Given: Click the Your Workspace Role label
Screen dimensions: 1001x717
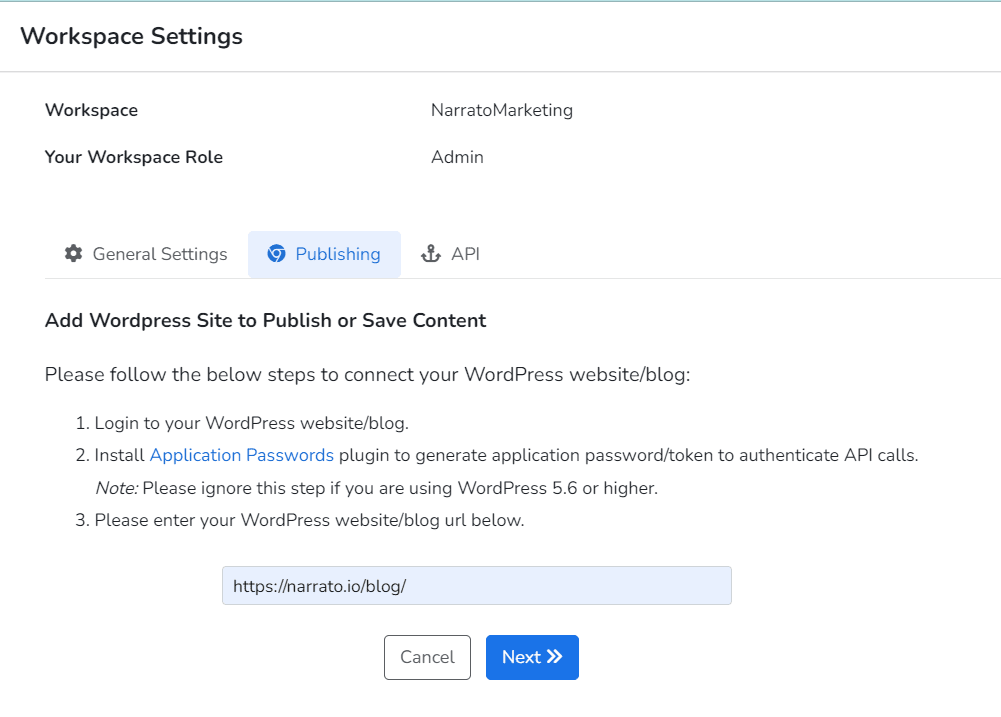Looking at the screenshot, I should tap(133, 157).
